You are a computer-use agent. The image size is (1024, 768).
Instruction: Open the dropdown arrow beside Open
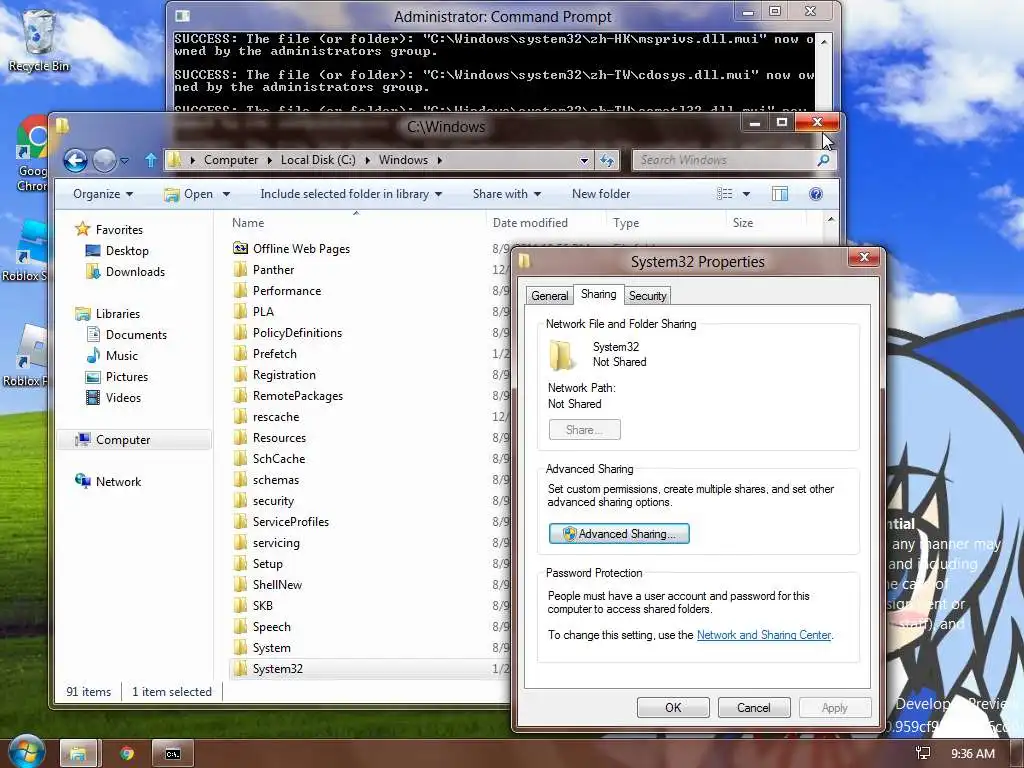click(x=226, y=194)
